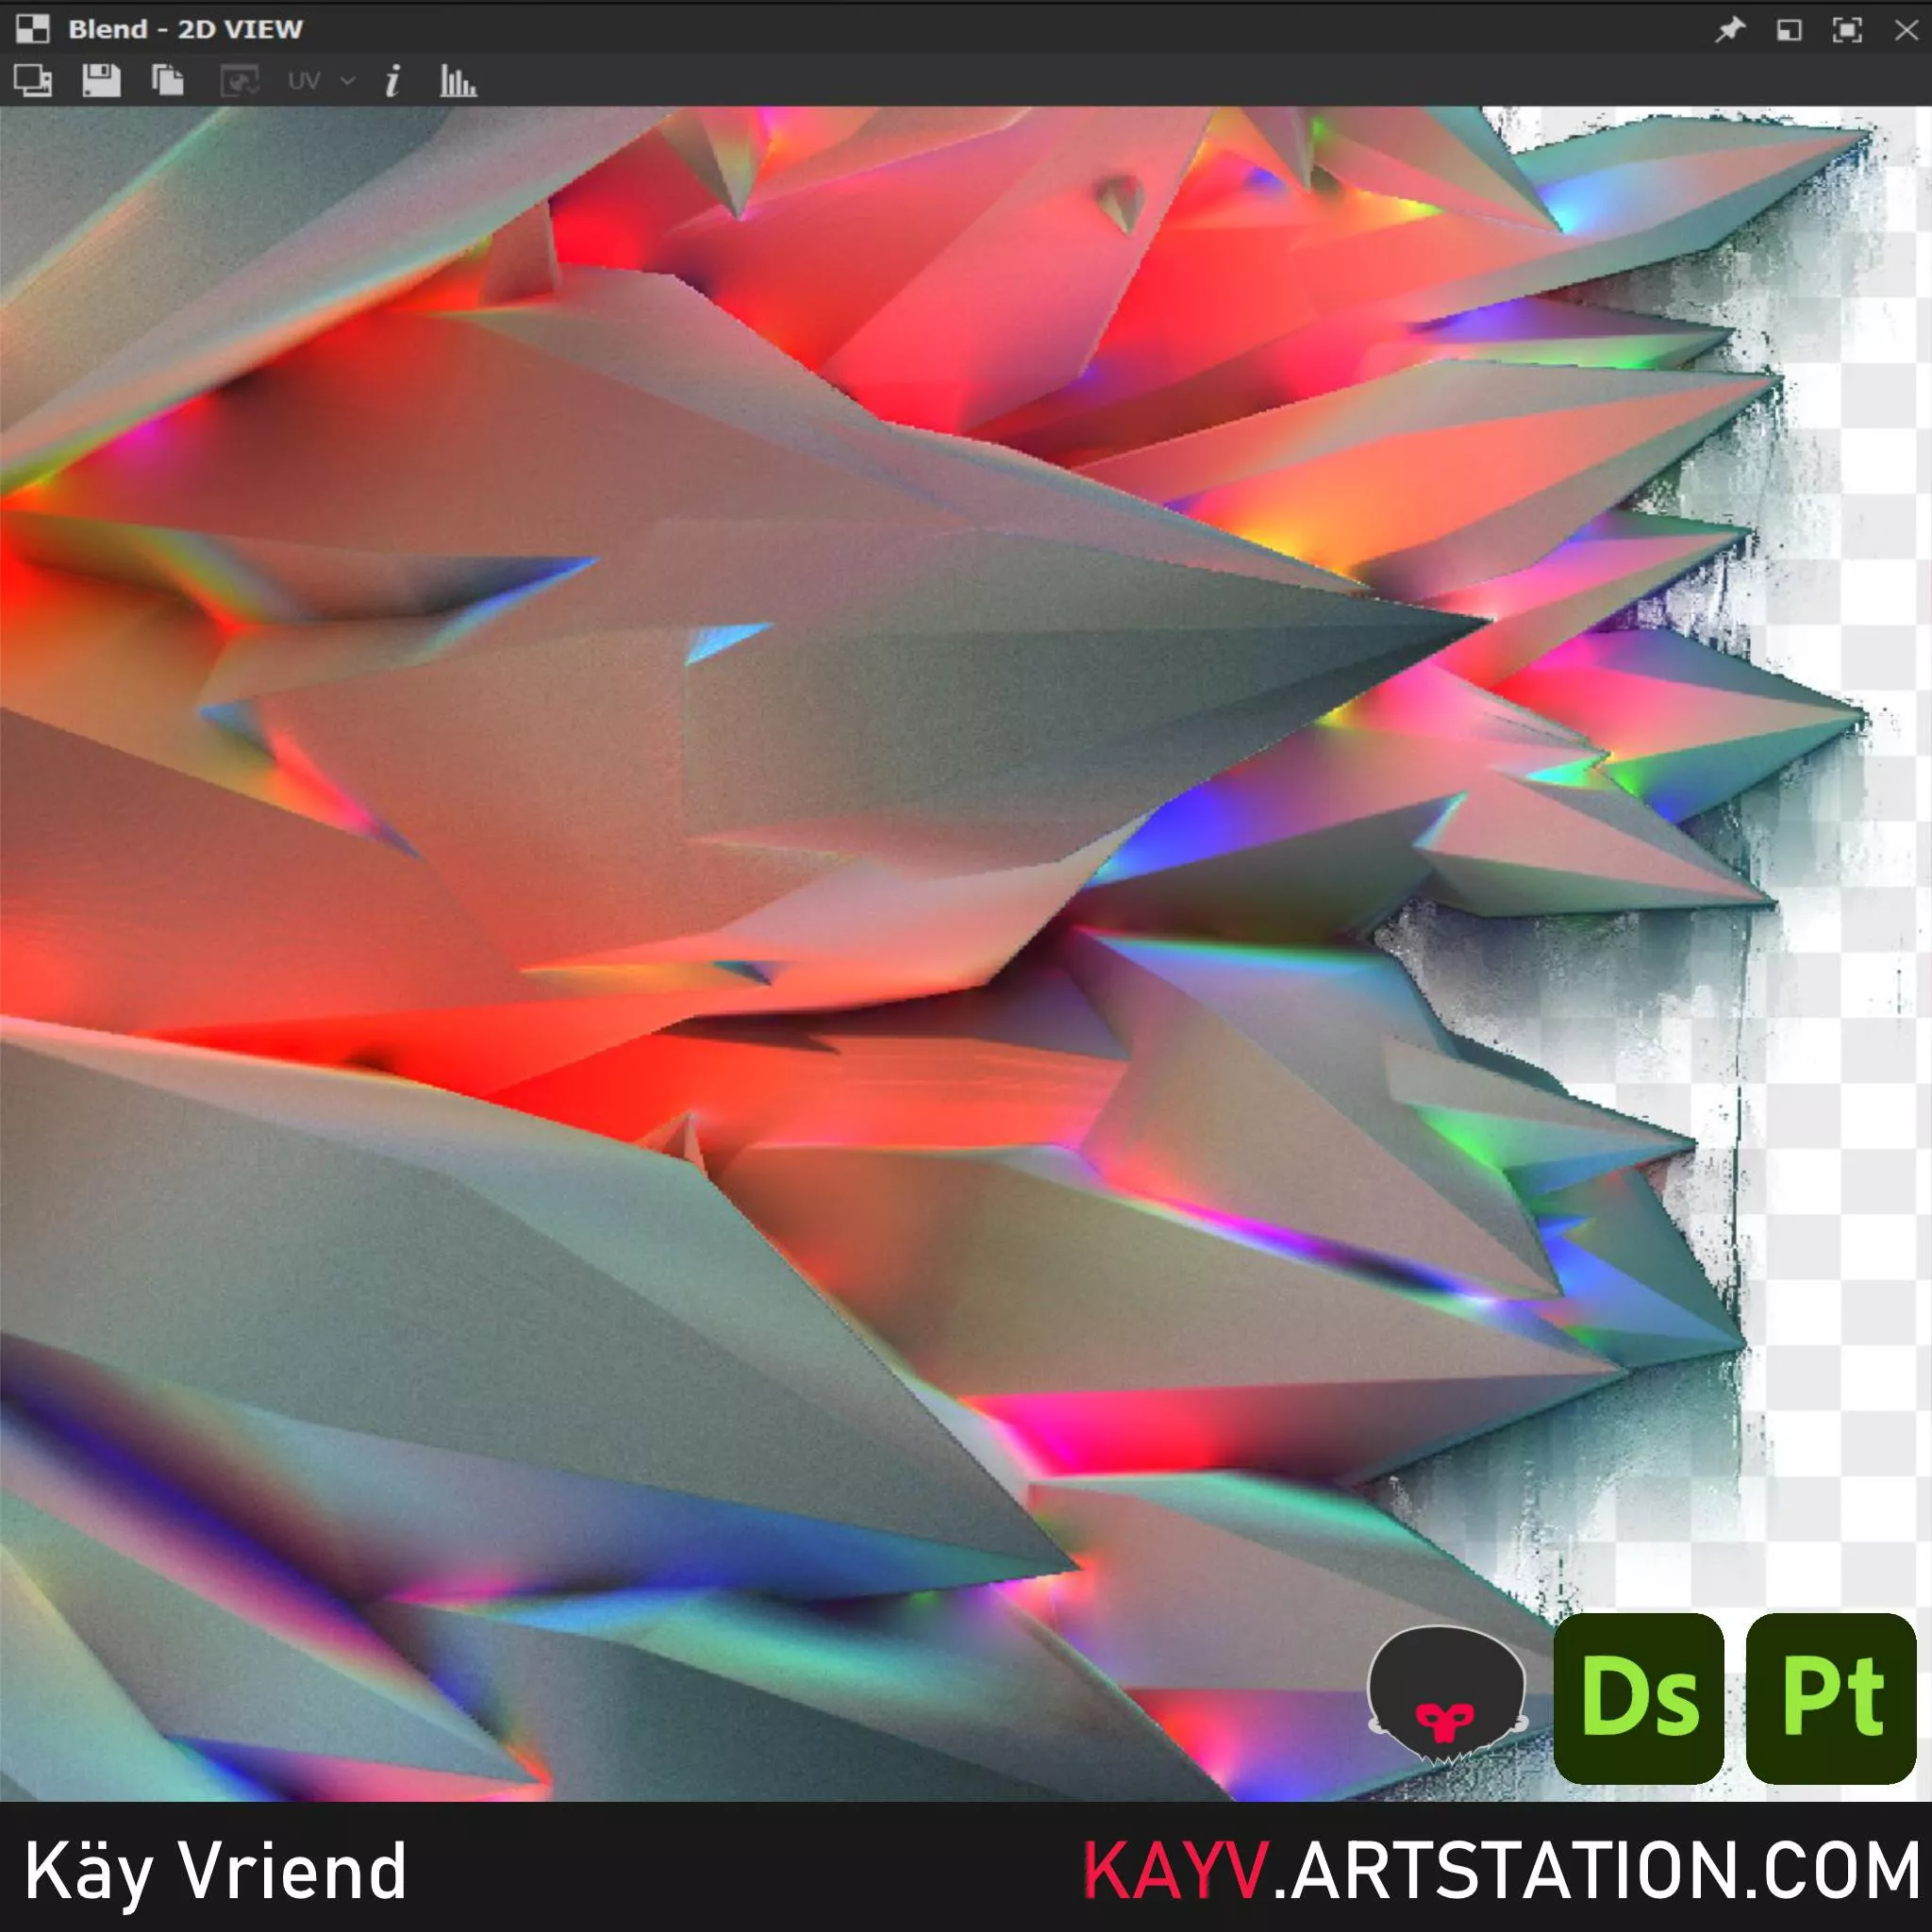Open the view in a new window icon
This screenshot has height=1932, width=1932.
[x=33, y=81]
